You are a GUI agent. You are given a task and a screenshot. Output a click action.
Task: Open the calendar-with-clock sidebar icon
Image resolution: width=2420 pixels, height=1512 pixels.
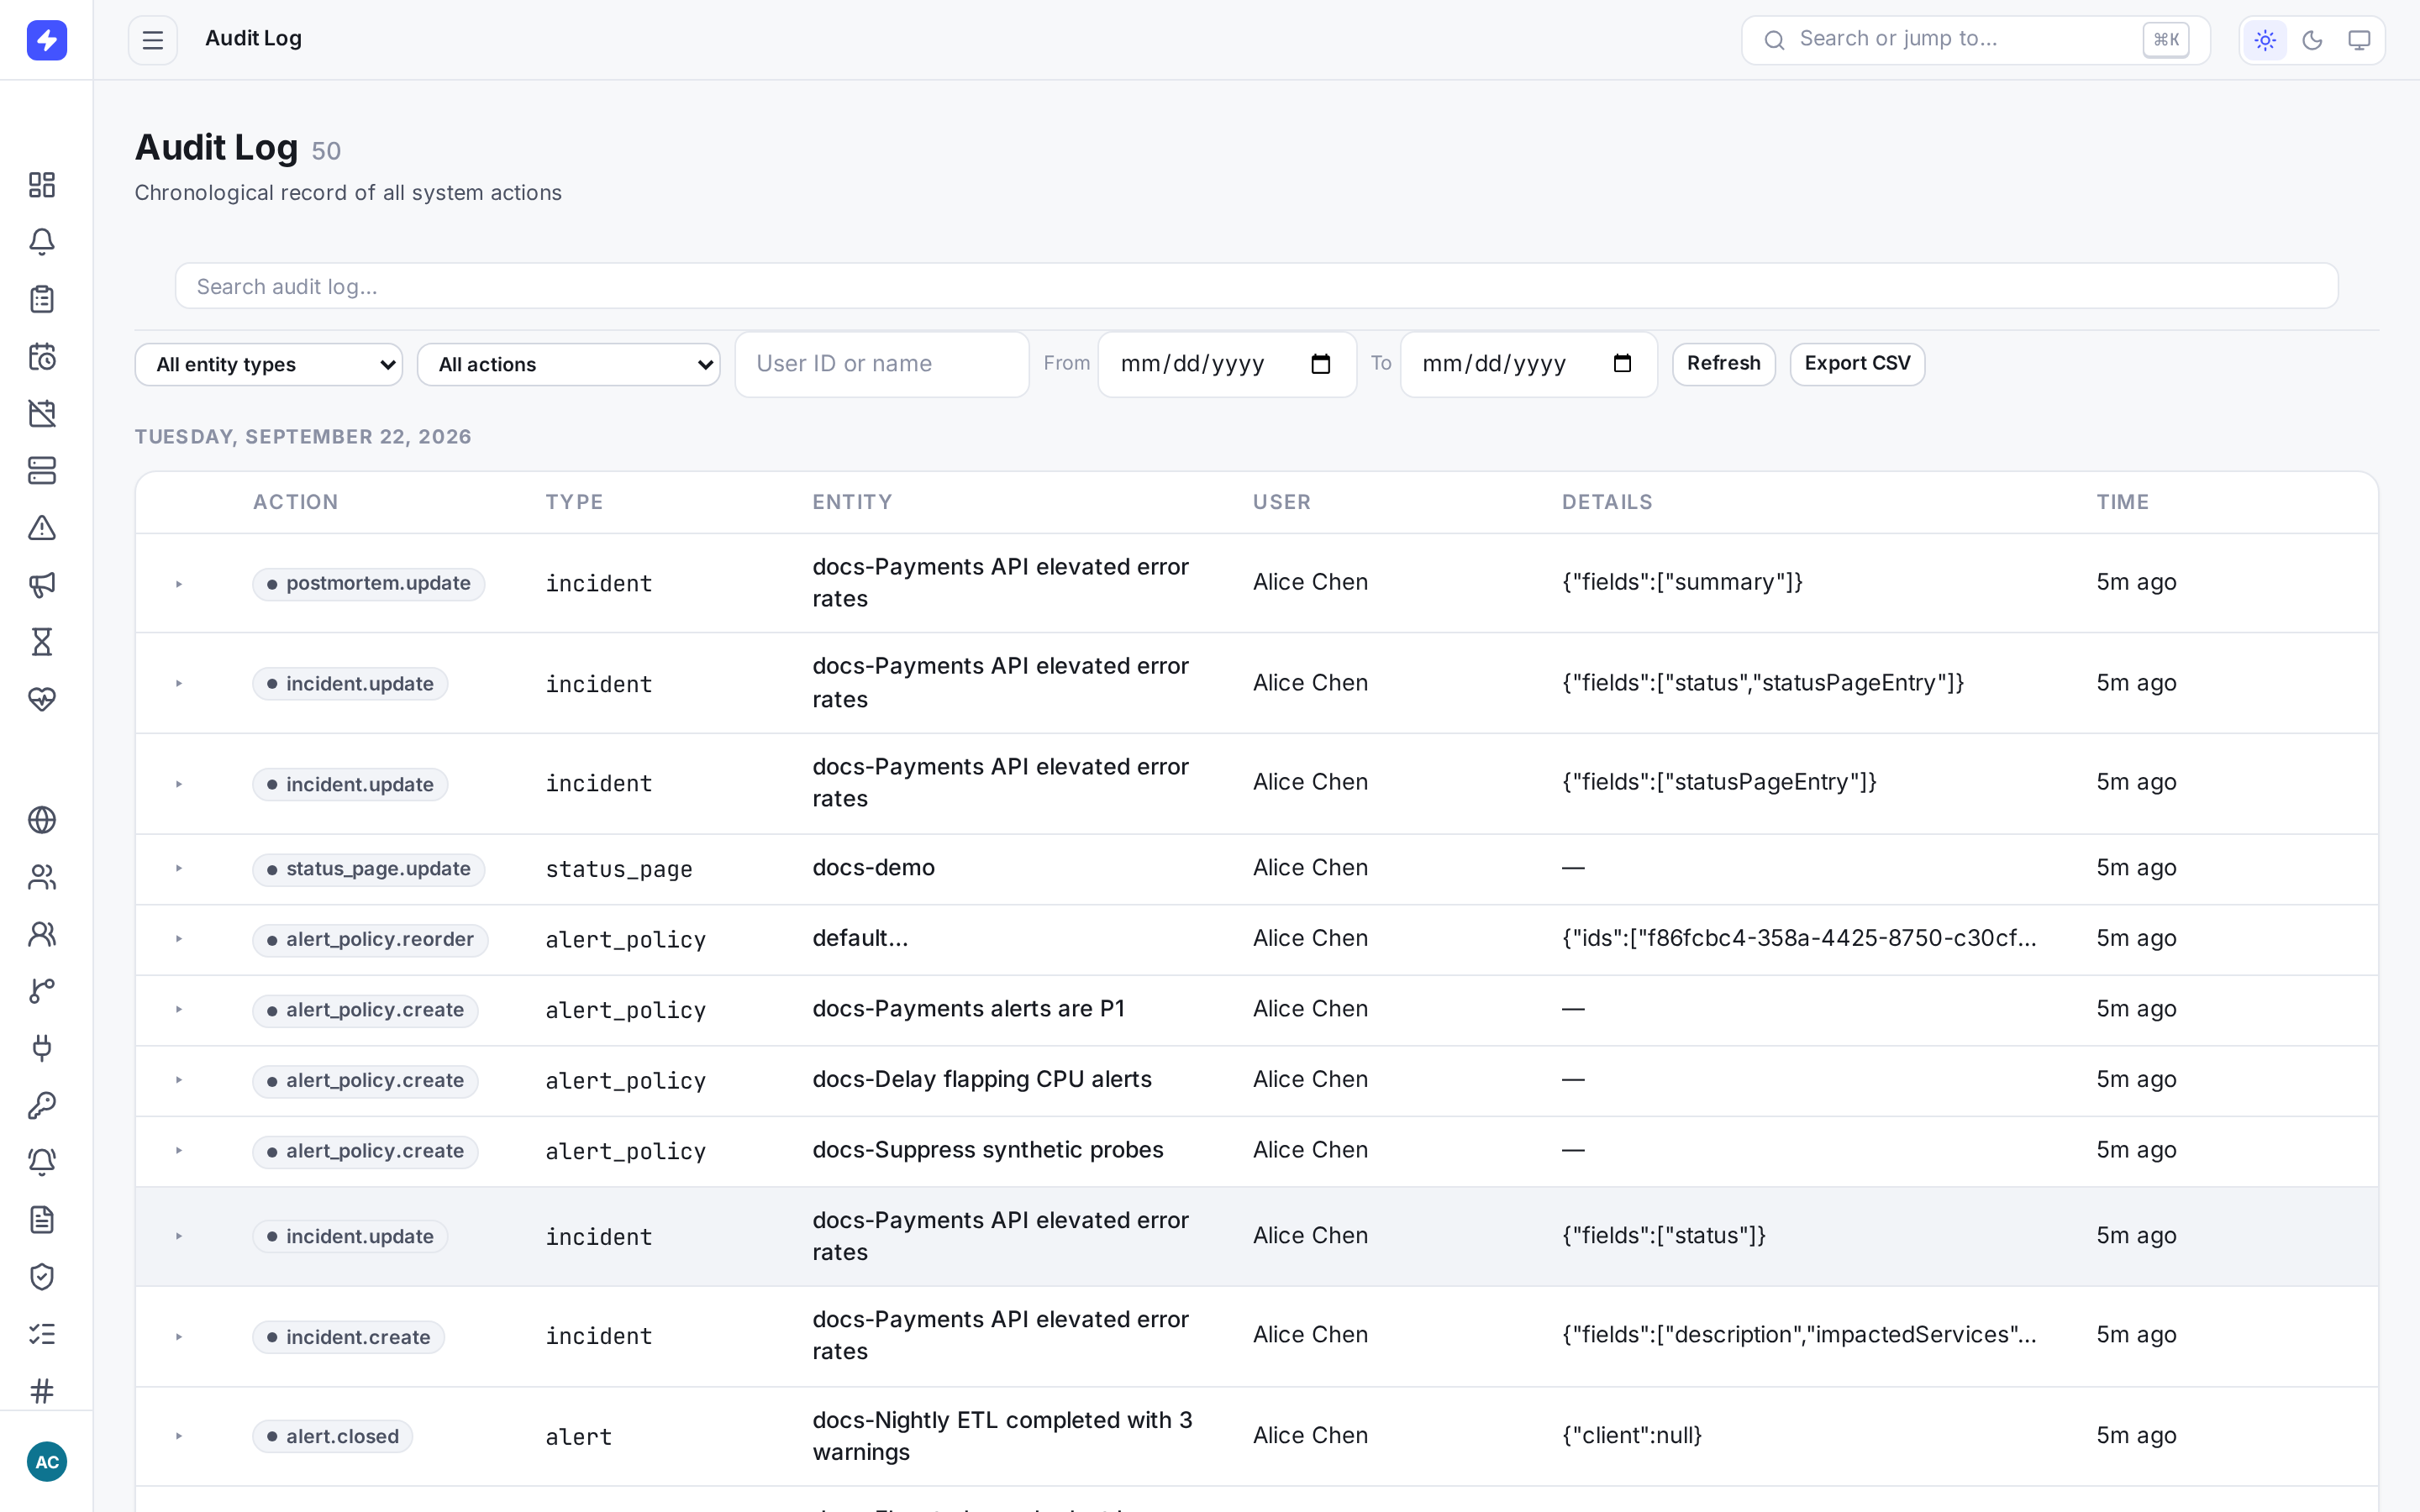click(x=42, y=356)
